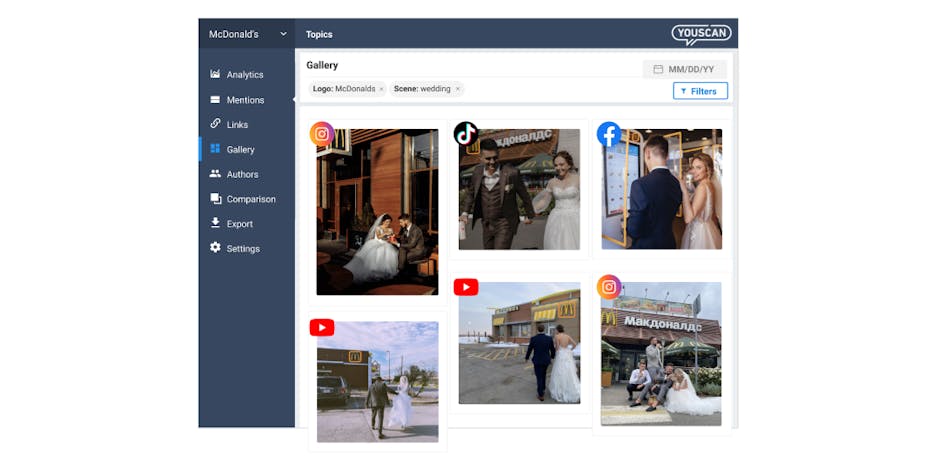Remove the Logo: McDonalds filter tag
940x470 pixels.
pos(381,89)
